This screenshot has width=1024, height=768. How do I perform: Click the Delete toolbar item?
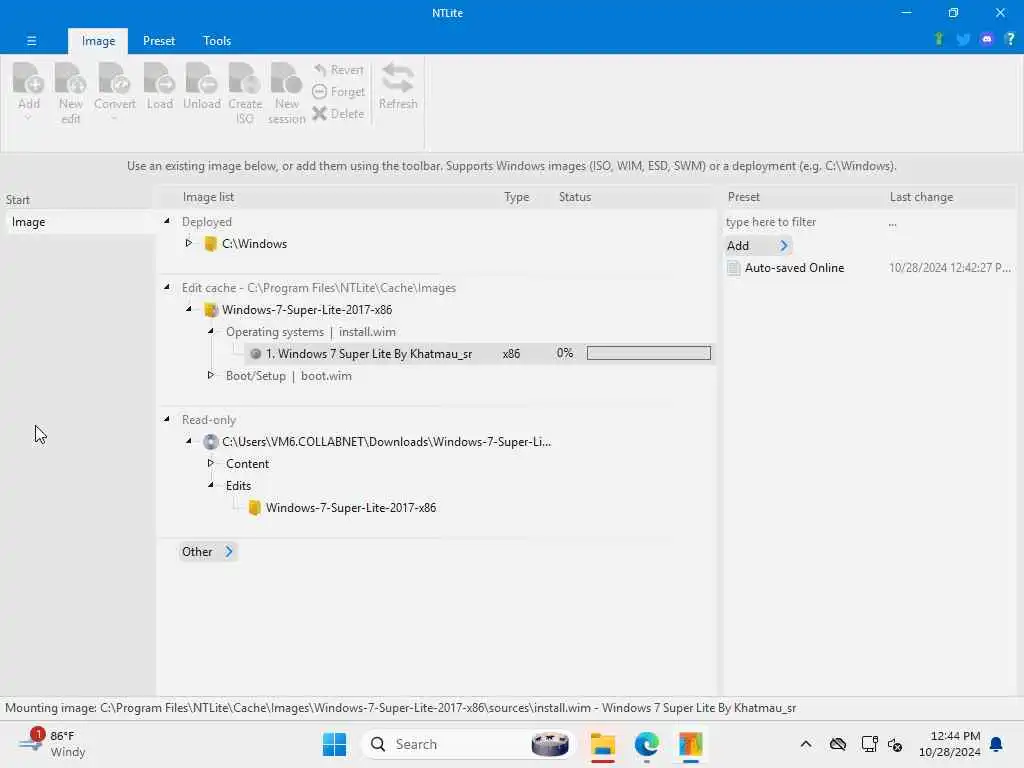point(338,114)
